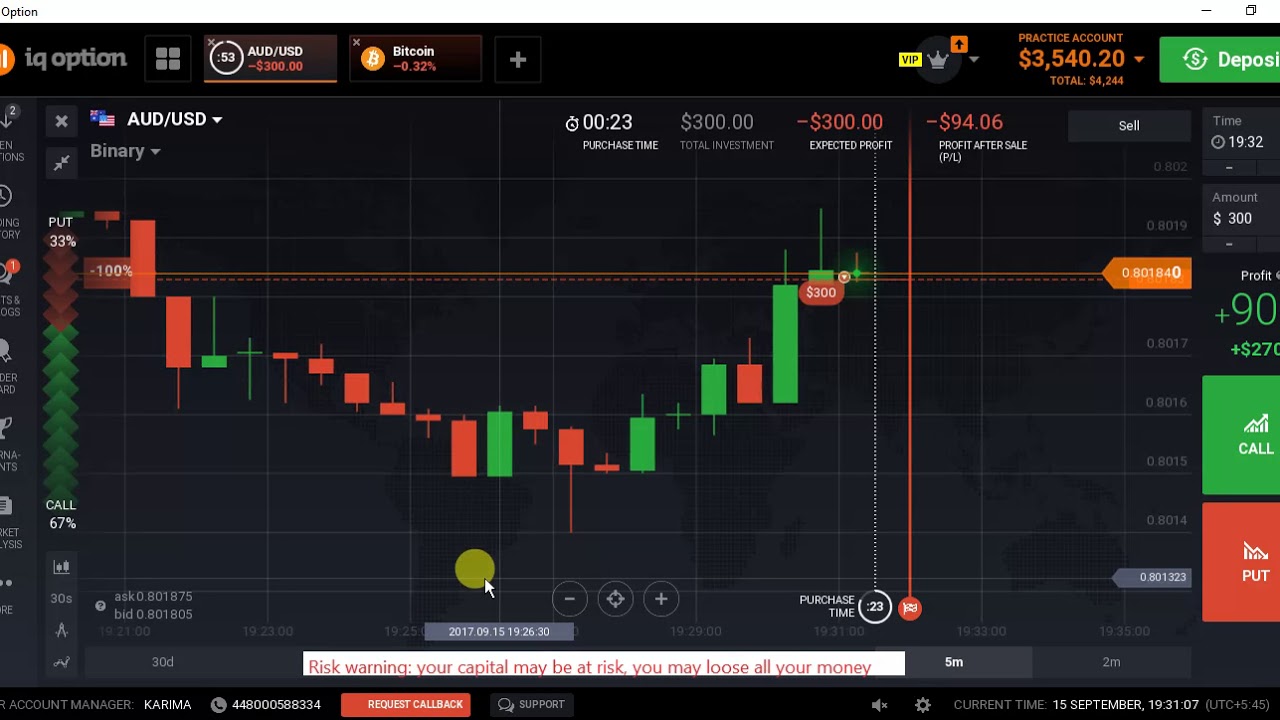Click the green Deposit button

click(x=1220, y=59)
